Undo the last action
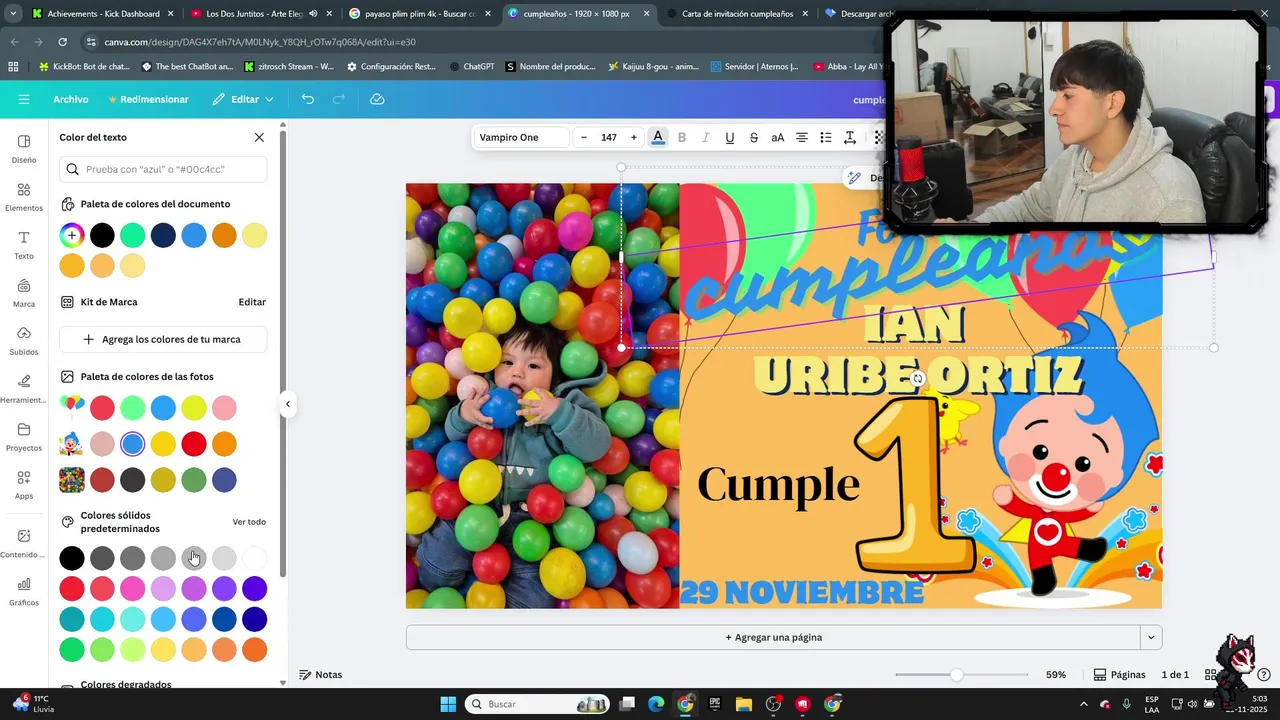 tap(308, 99)
